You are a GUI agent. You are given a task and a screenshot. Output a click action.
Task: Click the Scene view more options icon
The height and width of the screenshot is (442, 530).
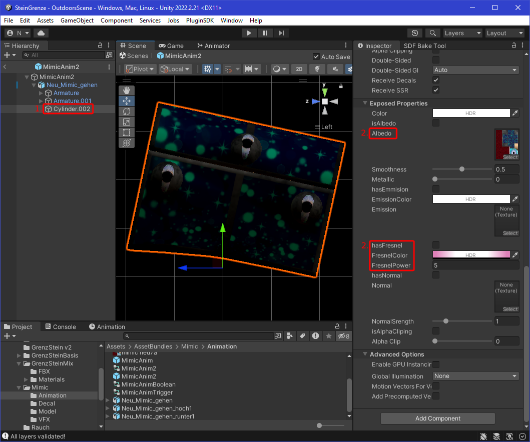345,45
